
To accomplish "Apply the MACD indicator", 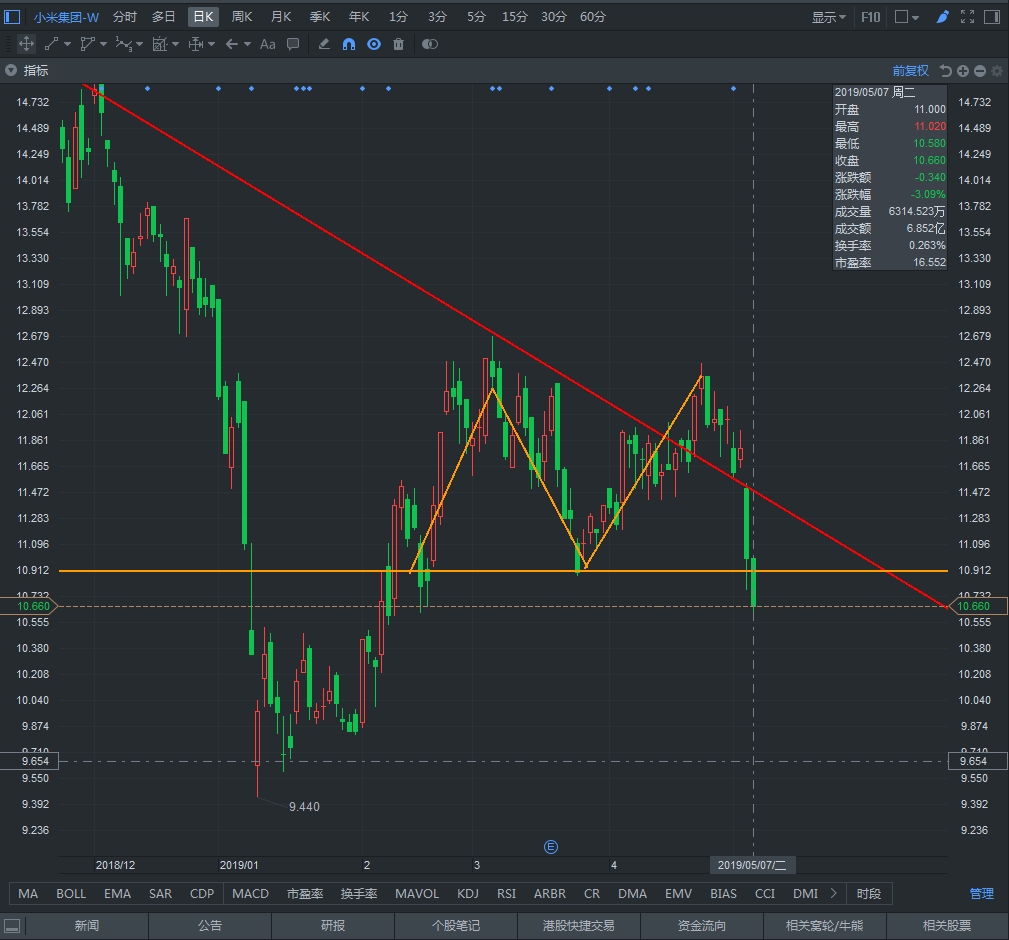I will point(250,893).
